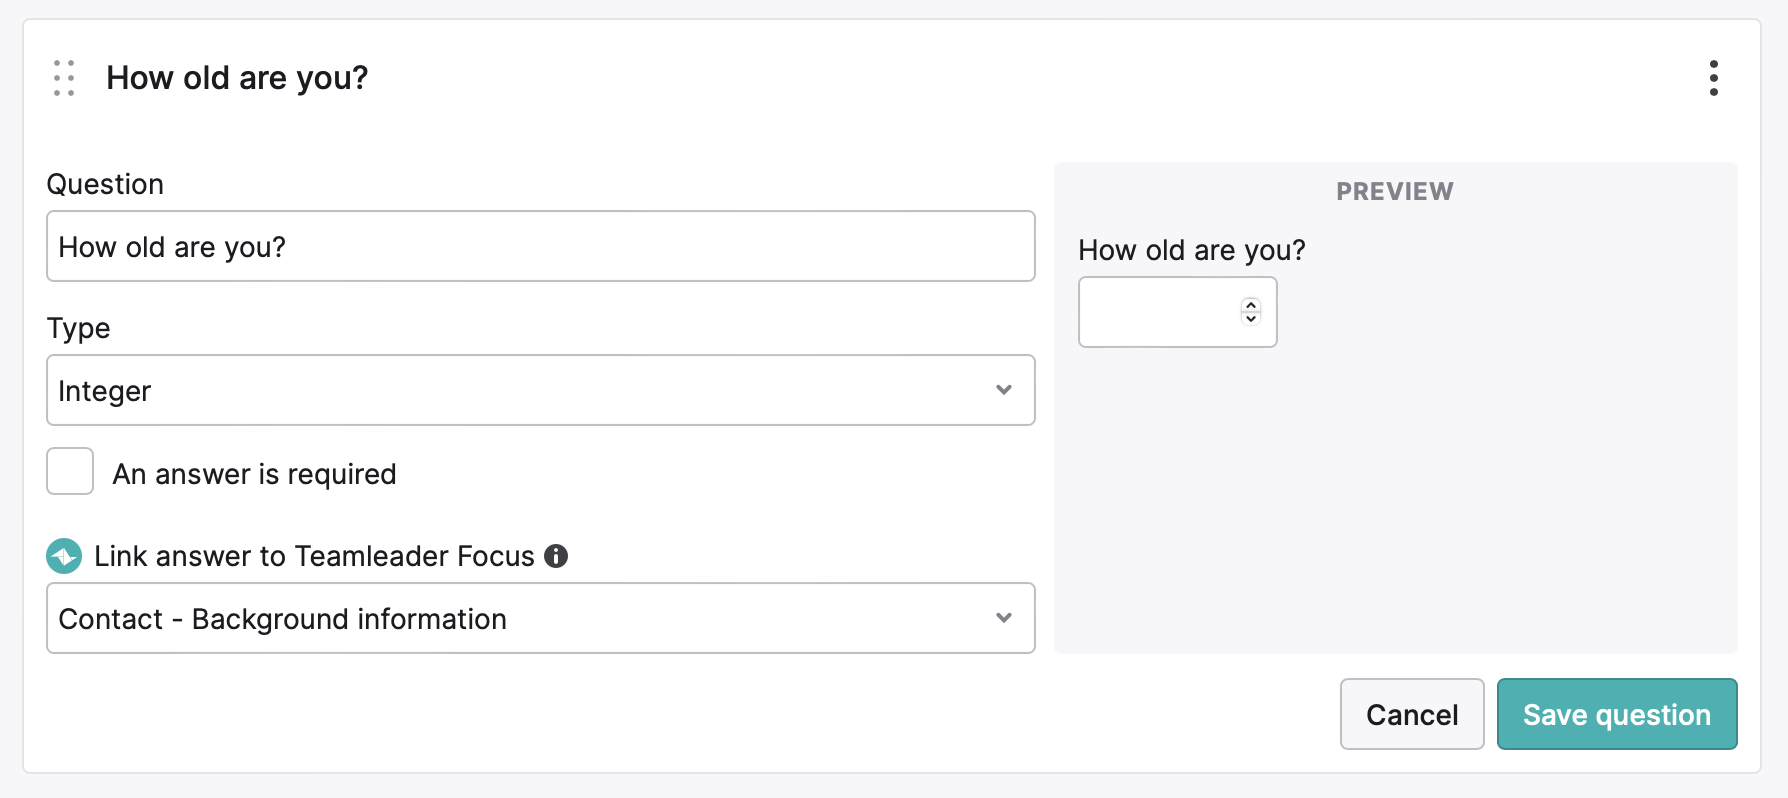Click the 'Link answer to Teamleader Focus' label

point(314,556)
